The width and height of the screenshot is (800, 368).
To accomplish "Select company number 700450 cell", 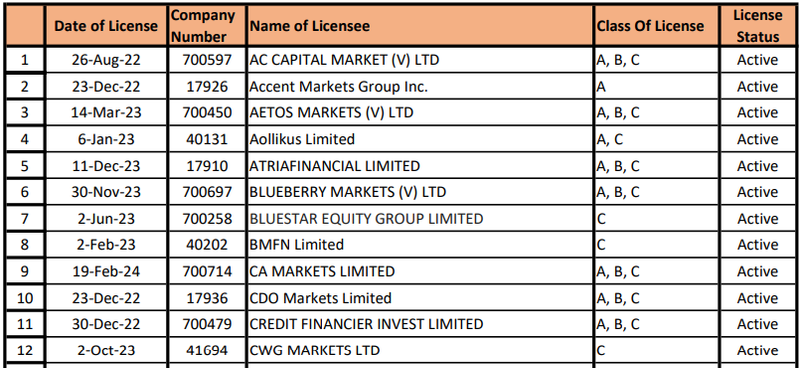I will coord(207,113).
